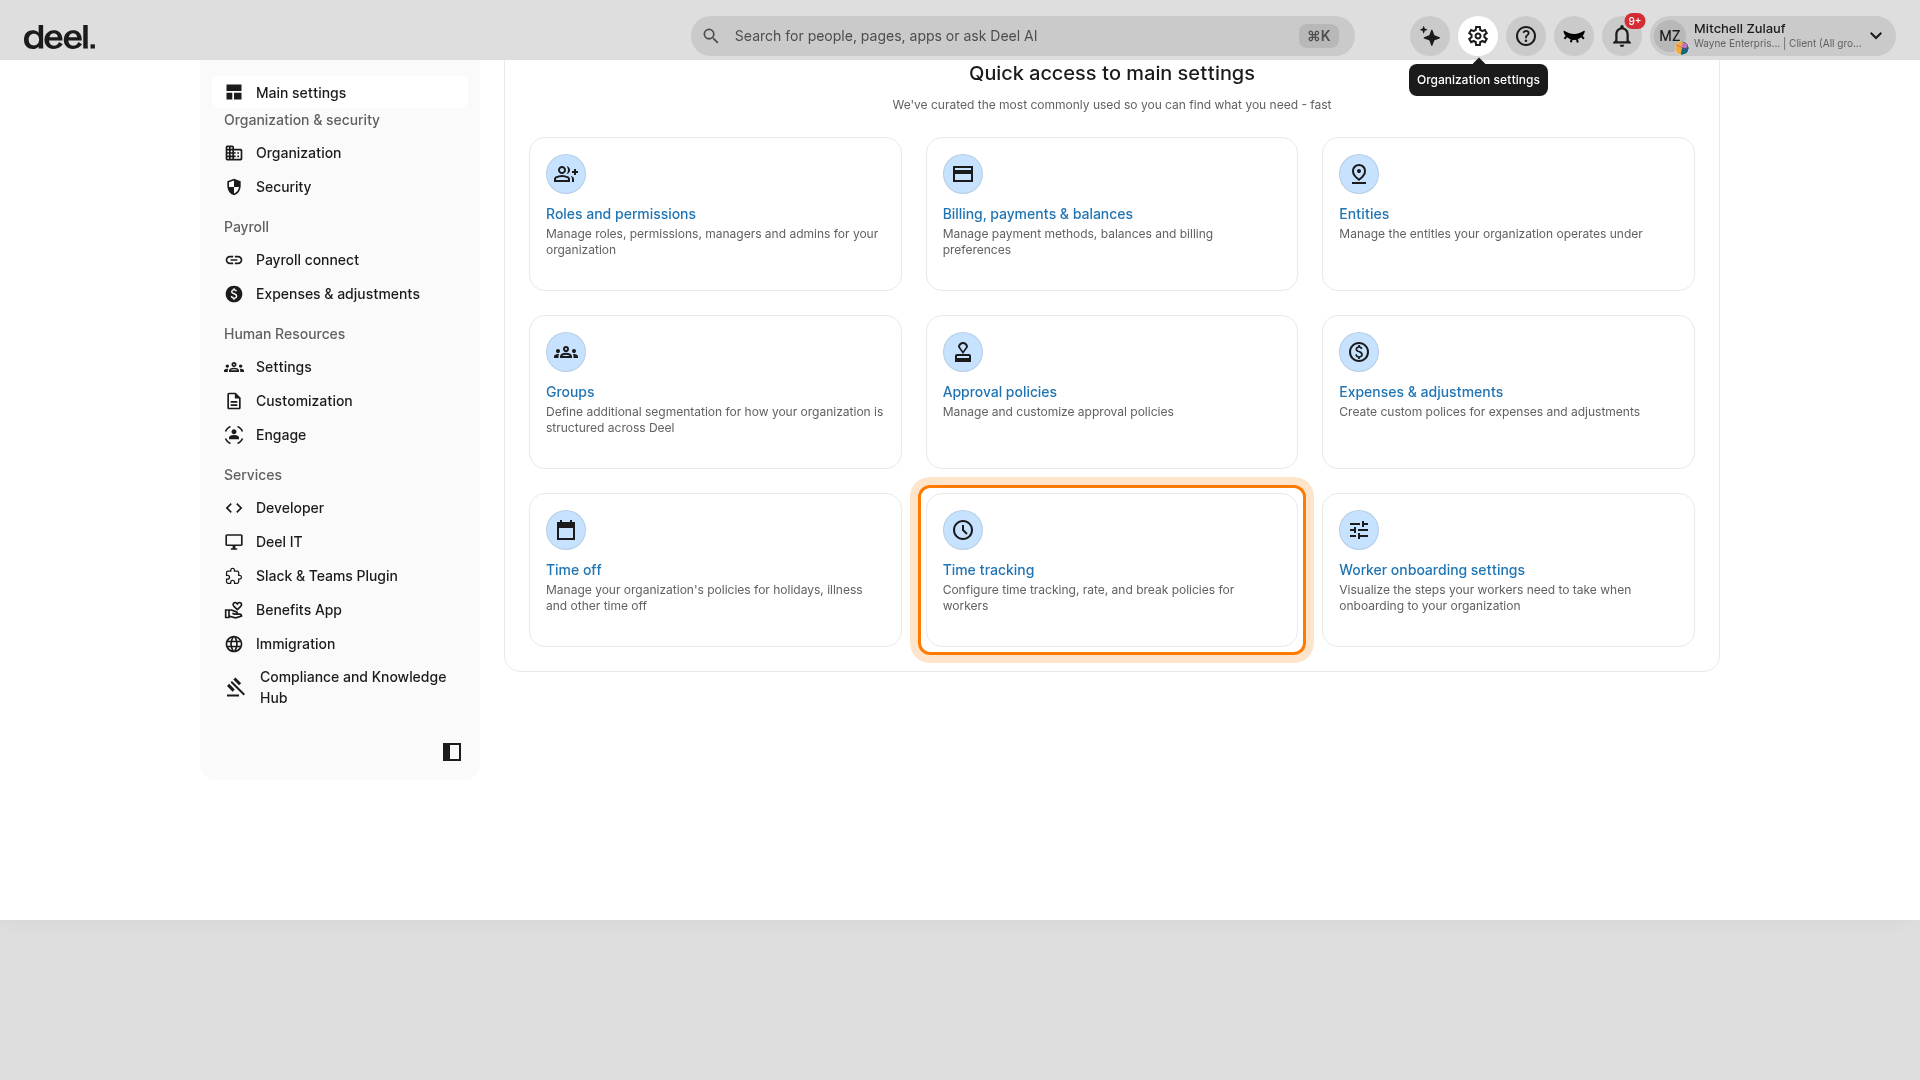
Task: Open Expenses & adjustments card link
Action: 1421,392
